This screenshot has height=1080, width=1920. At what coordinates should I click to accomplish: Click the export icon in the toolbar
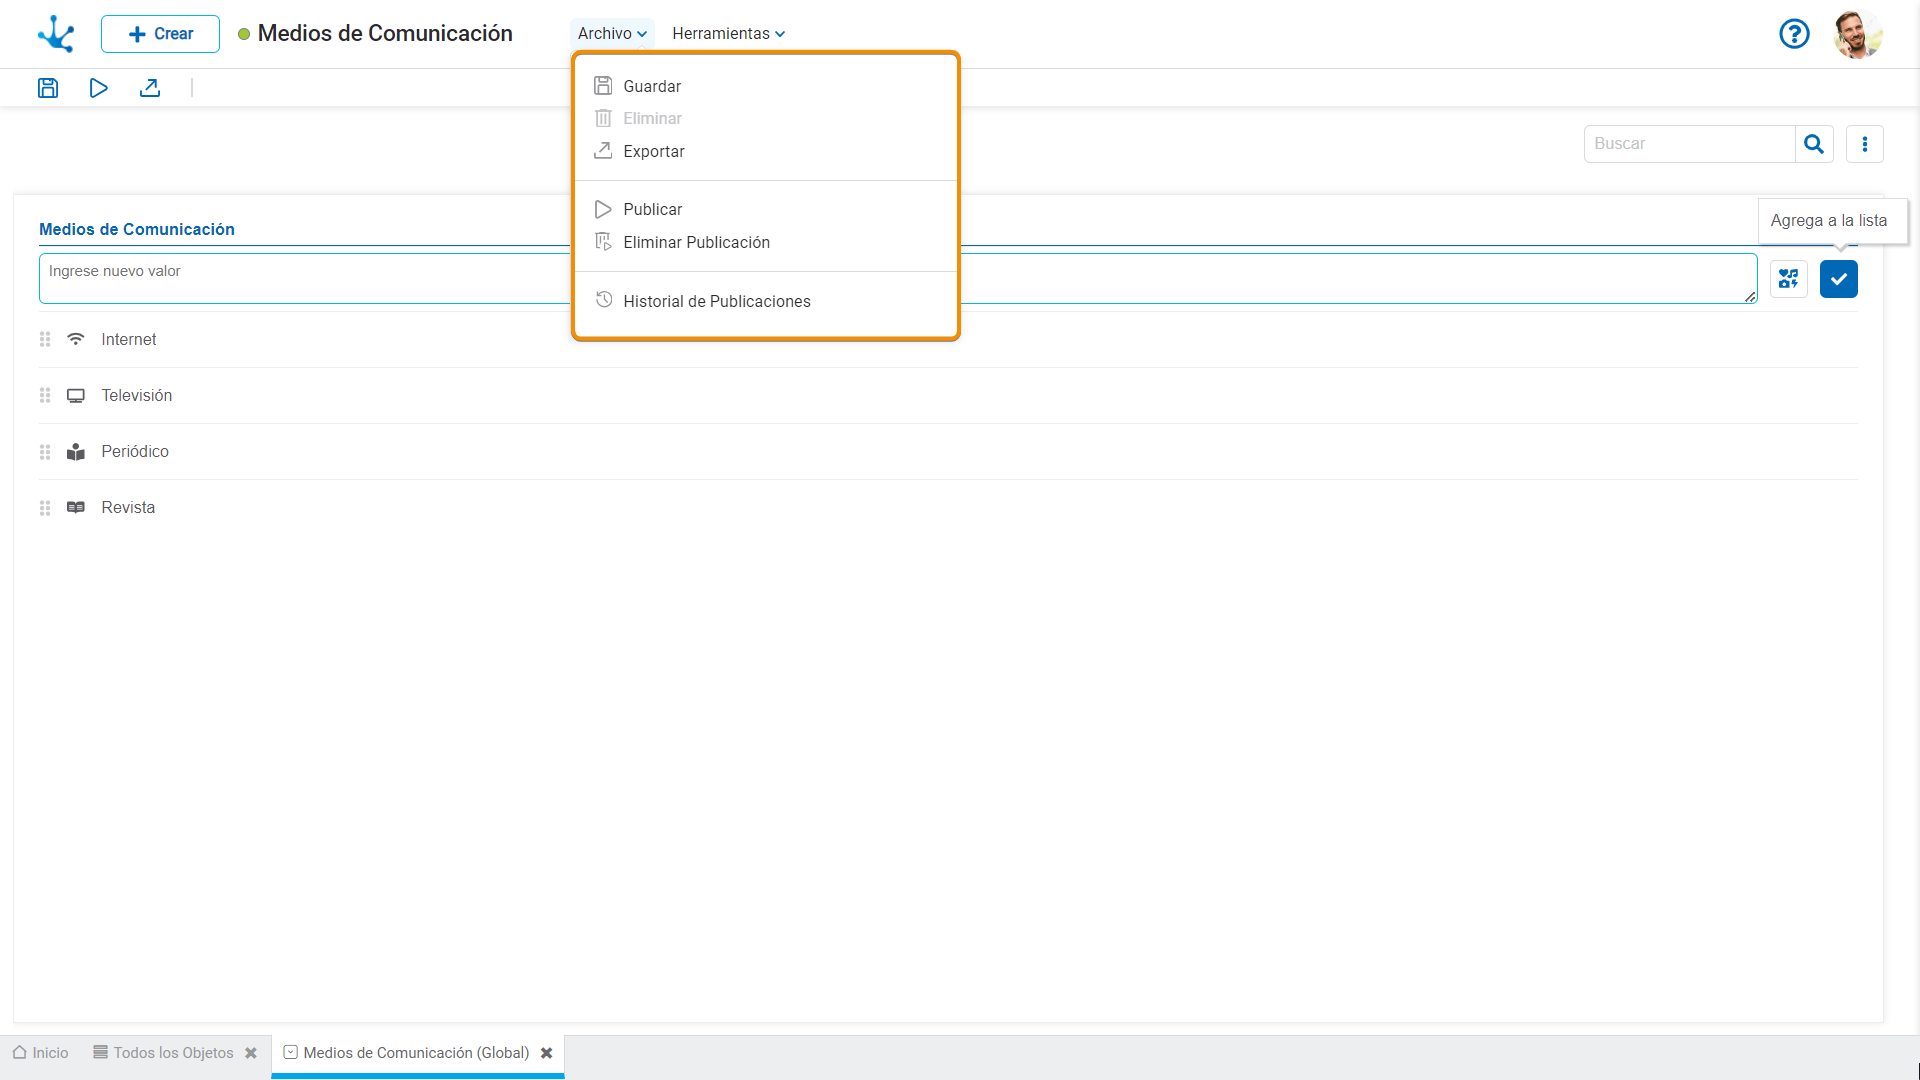(150, 88)
